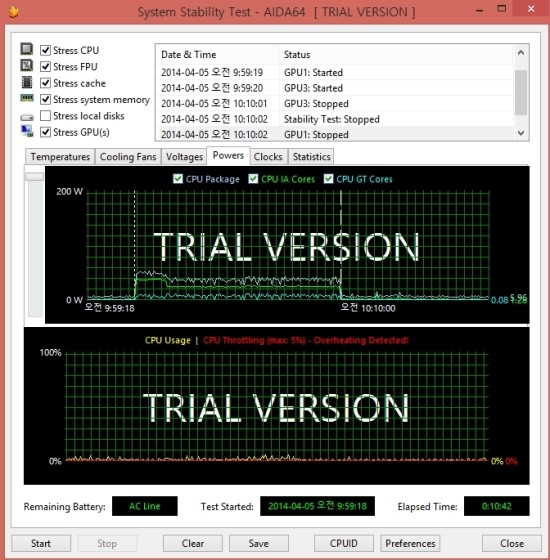The width and height of the screenshot is (550, 560).
Task: Hide the CPU GT Cores graph line
Action: pos(329,179)
